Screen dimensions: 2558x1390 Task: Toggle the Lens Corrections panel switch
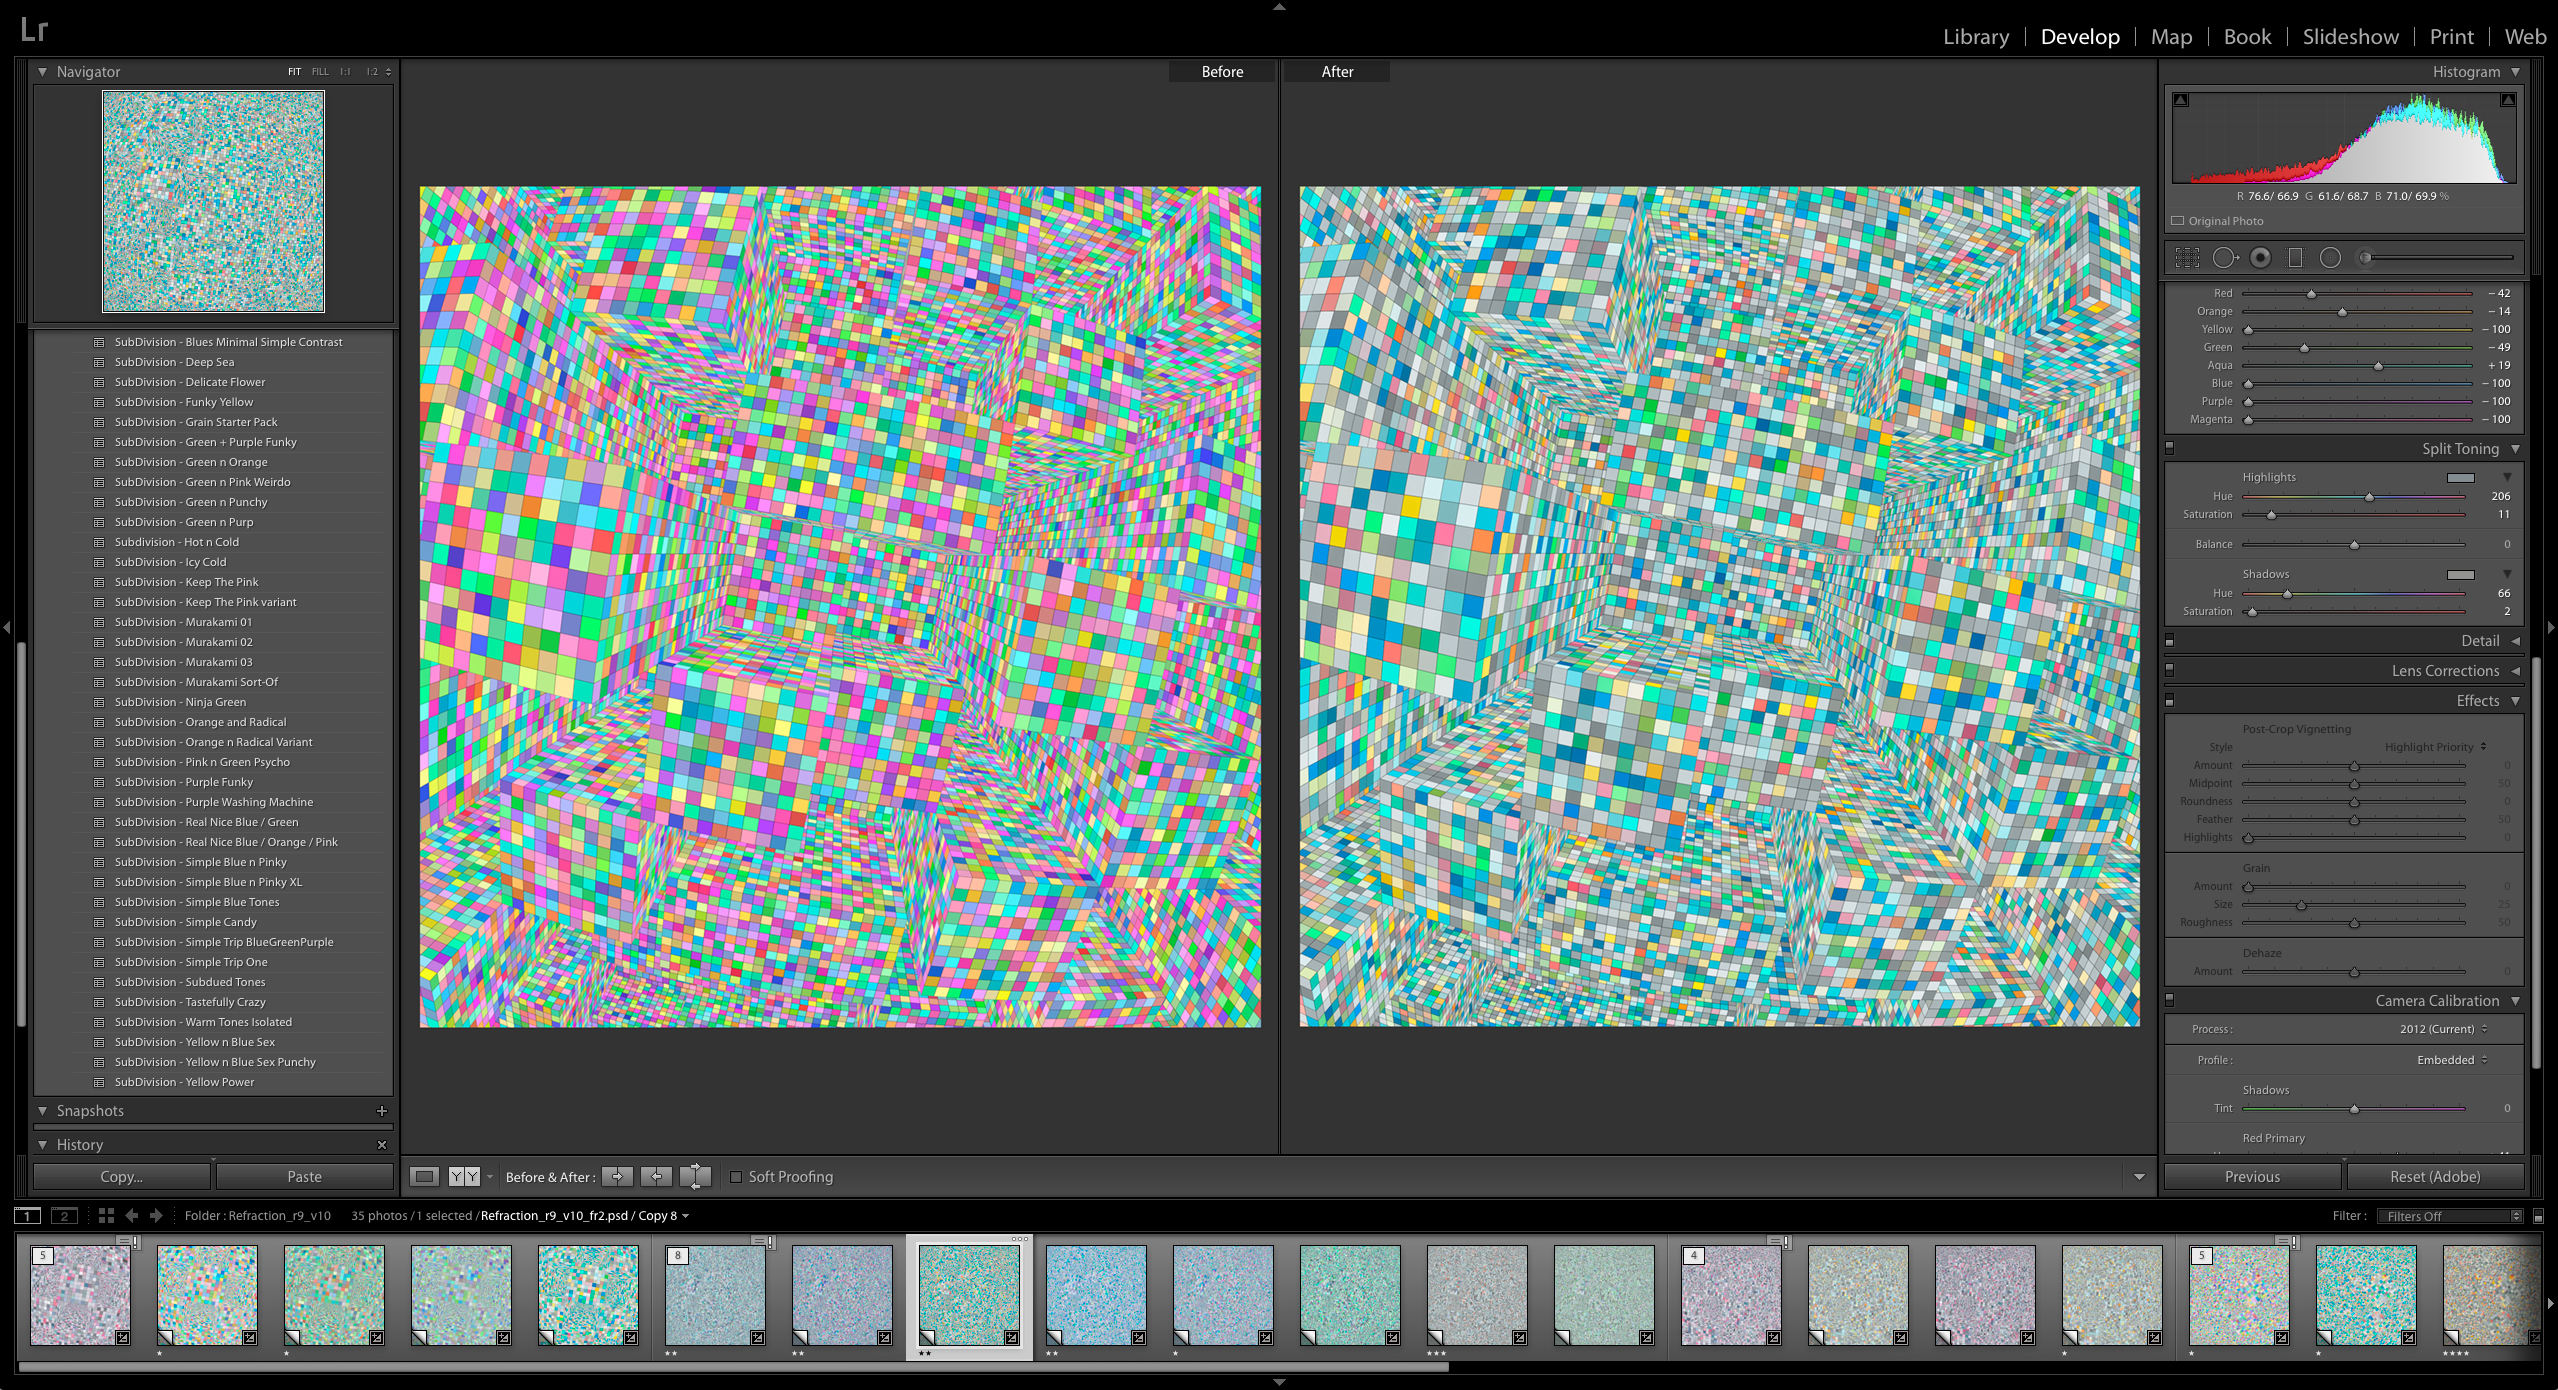tap(2169, 671)
